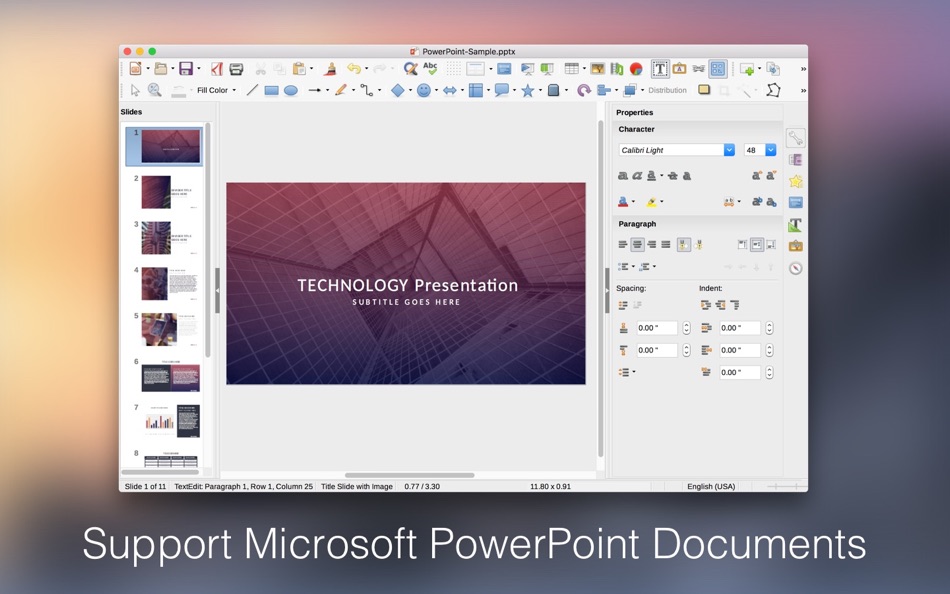Open the Fill Color dropdown arrow
The image size is (950, 594).
[234, 90]
